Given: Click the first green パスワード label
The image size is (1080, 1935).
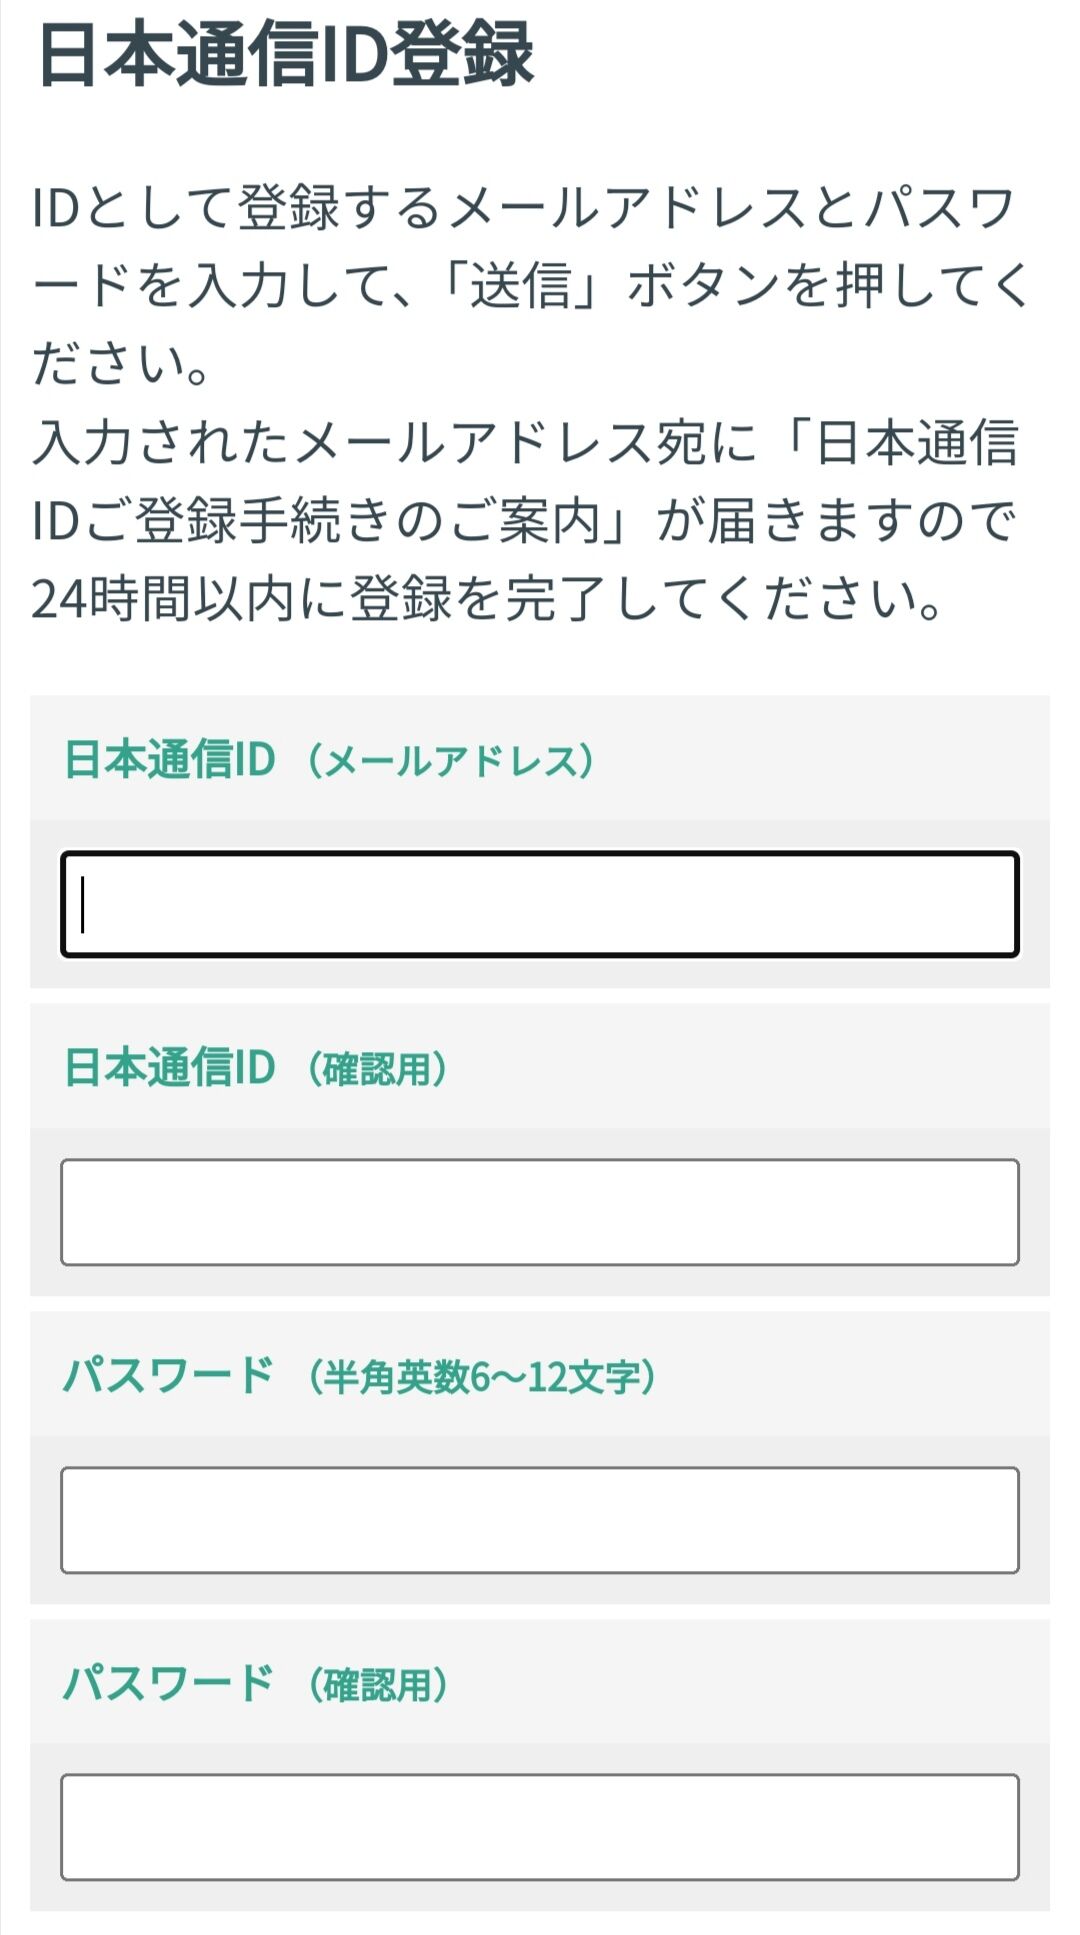Looking at the screenshot, I should [x=168, y=1376].
